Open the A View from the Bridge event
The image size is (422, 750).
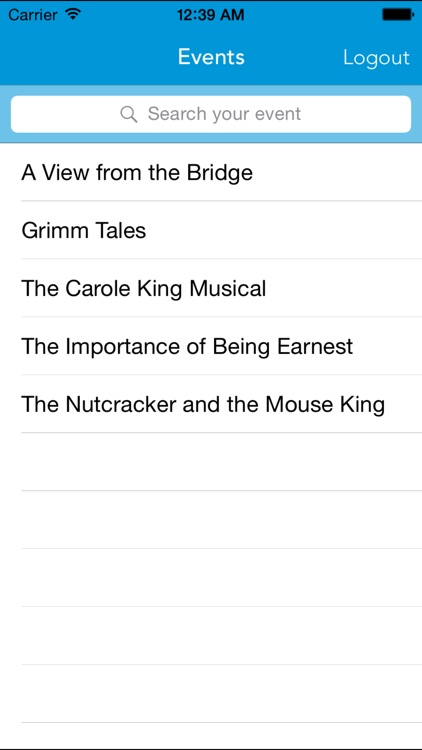point(211,172)
